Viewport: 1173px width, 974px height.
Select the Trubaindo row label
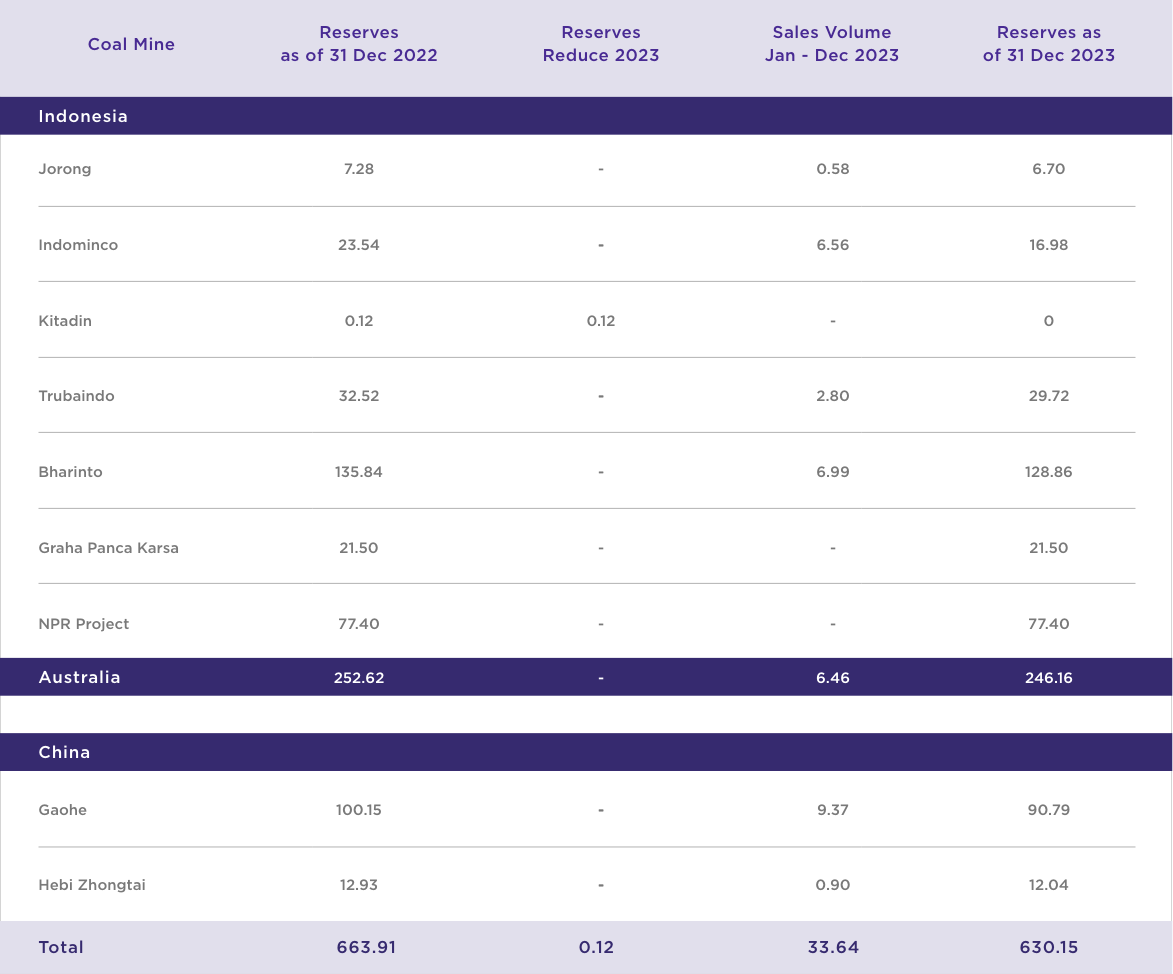76,396
